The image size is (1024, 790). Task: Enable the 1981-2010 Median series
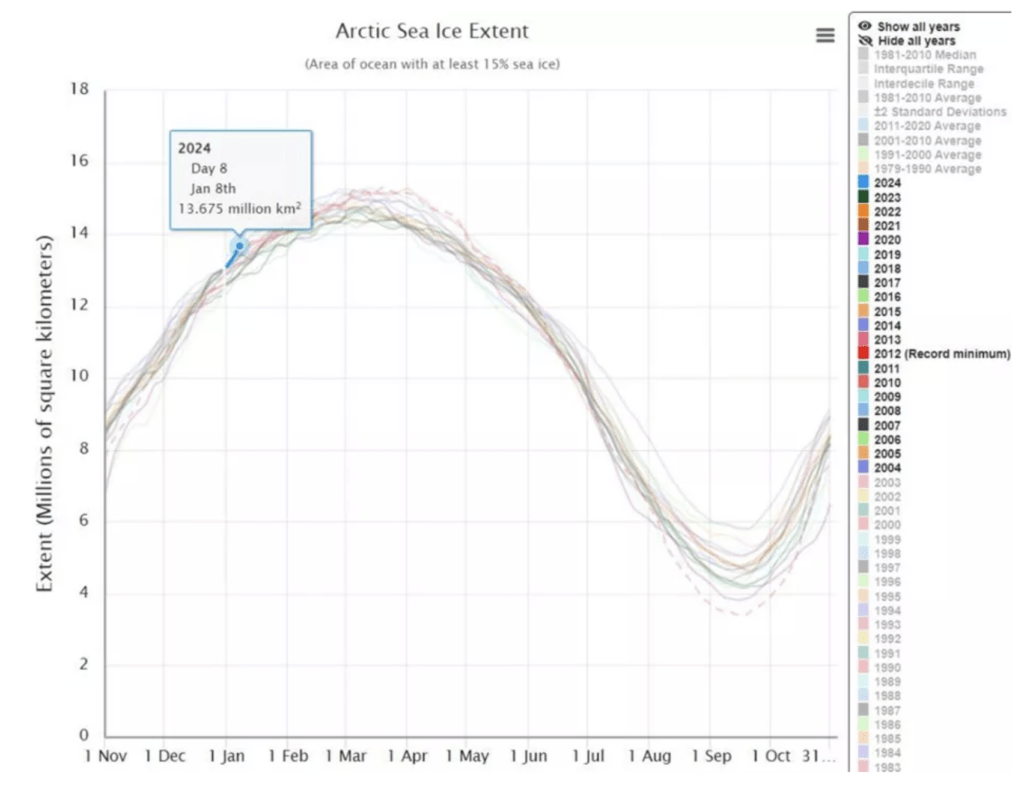coord(925,55)
